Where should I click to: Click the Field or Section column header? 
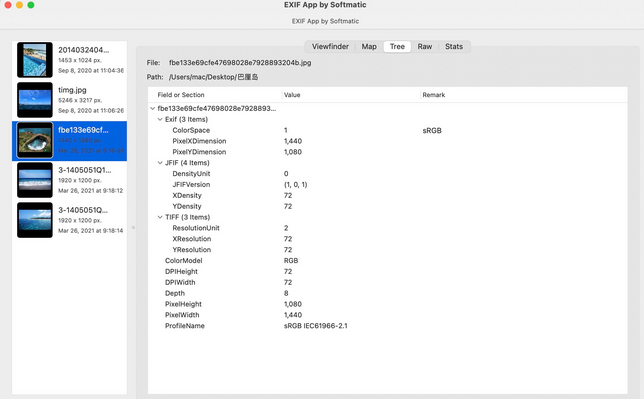click(x=181, y=95)
